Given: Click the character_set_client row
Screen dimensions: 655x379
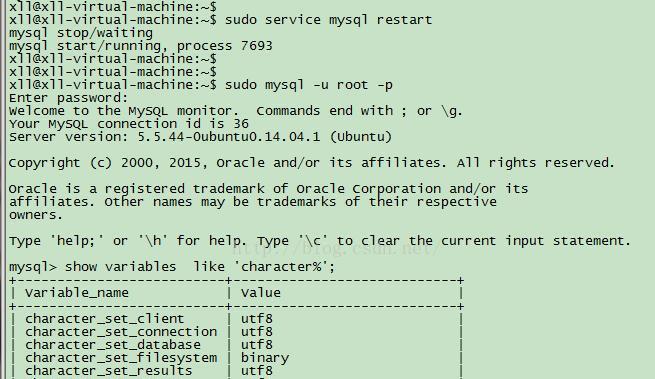Looking at the screenshot, I should [236, 319].
